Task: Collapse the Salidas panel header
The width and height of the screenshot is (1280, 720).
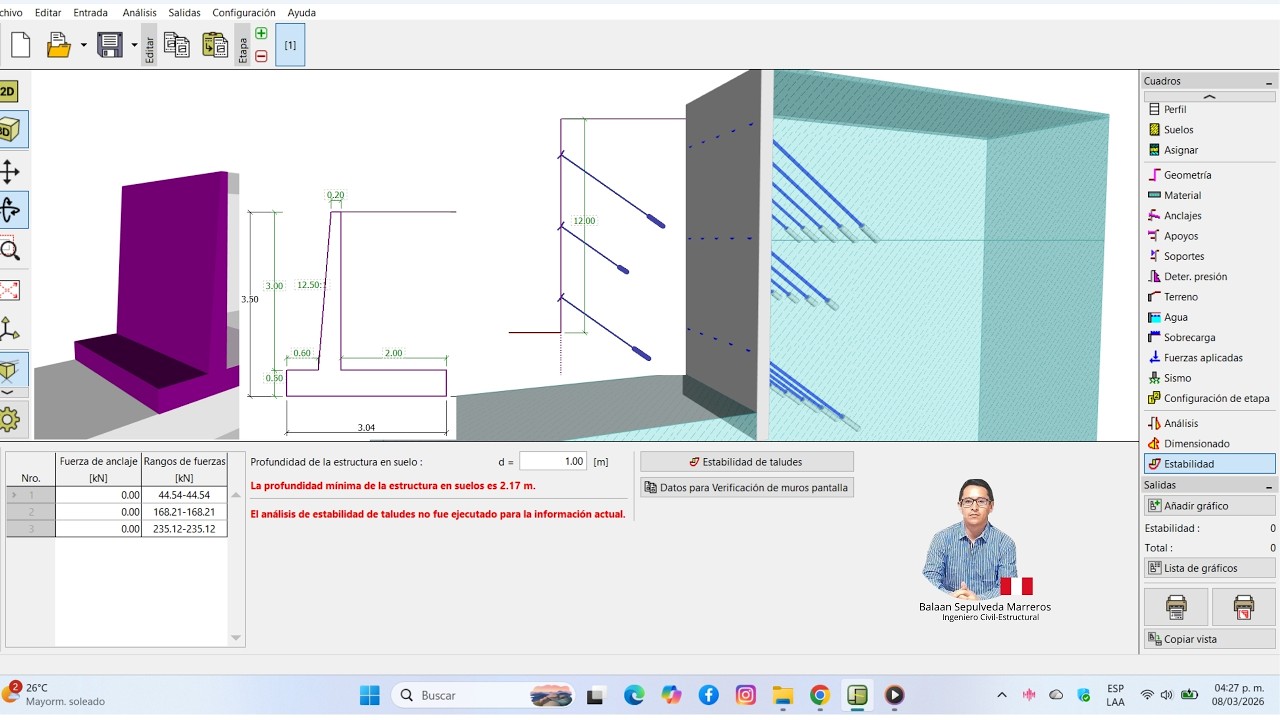Action: point(1269,486)
